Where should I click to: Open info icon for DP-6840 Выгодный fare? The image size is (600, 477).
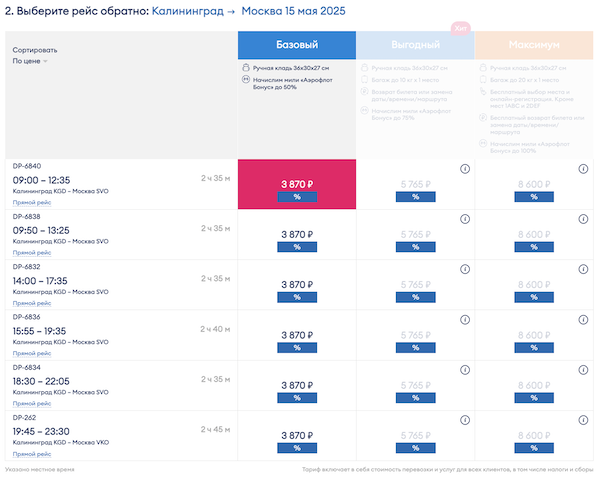coord(465,168)
